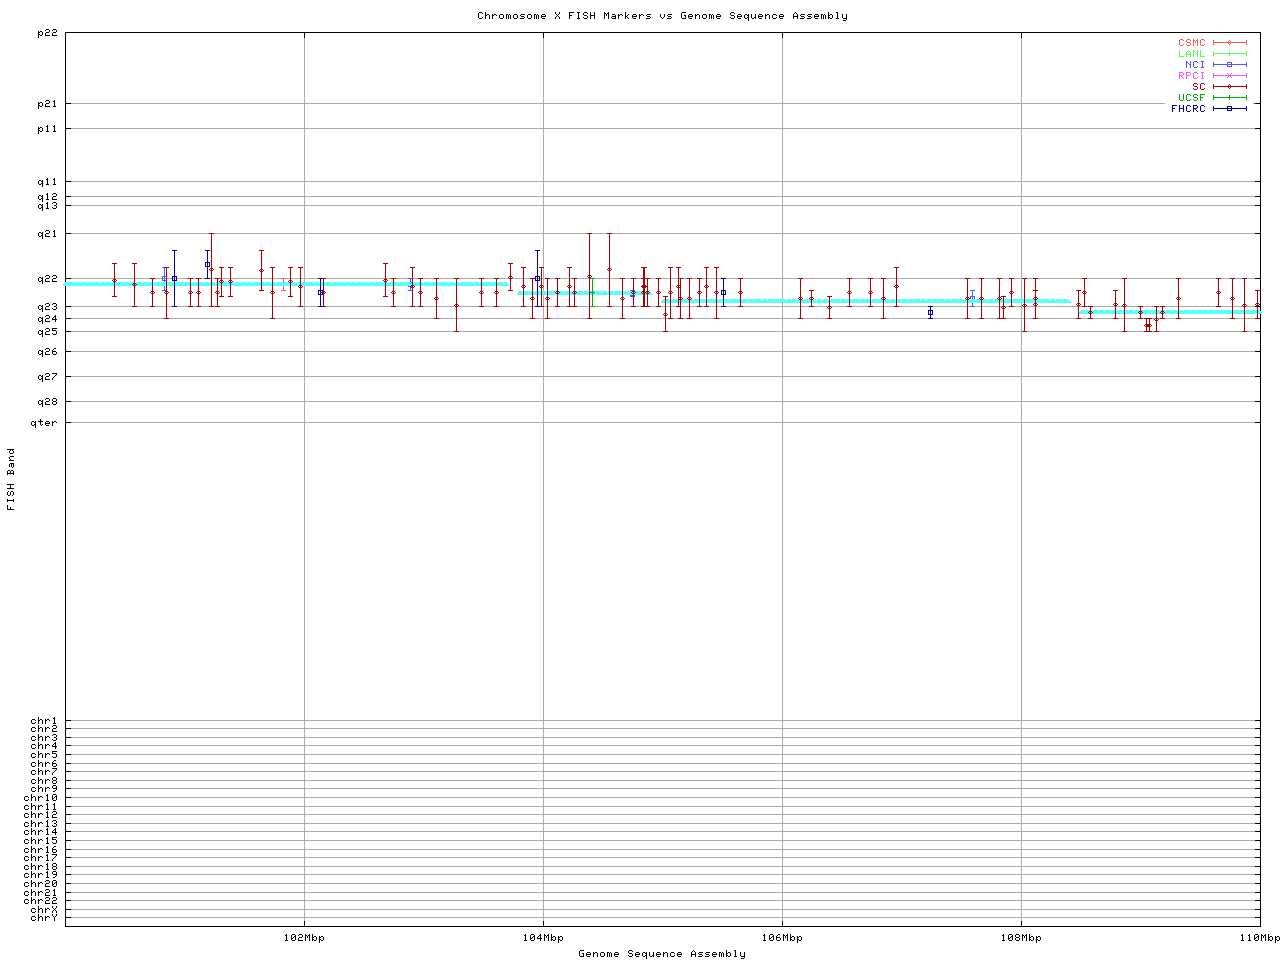Click the qter band label

(x=45, y=423)
